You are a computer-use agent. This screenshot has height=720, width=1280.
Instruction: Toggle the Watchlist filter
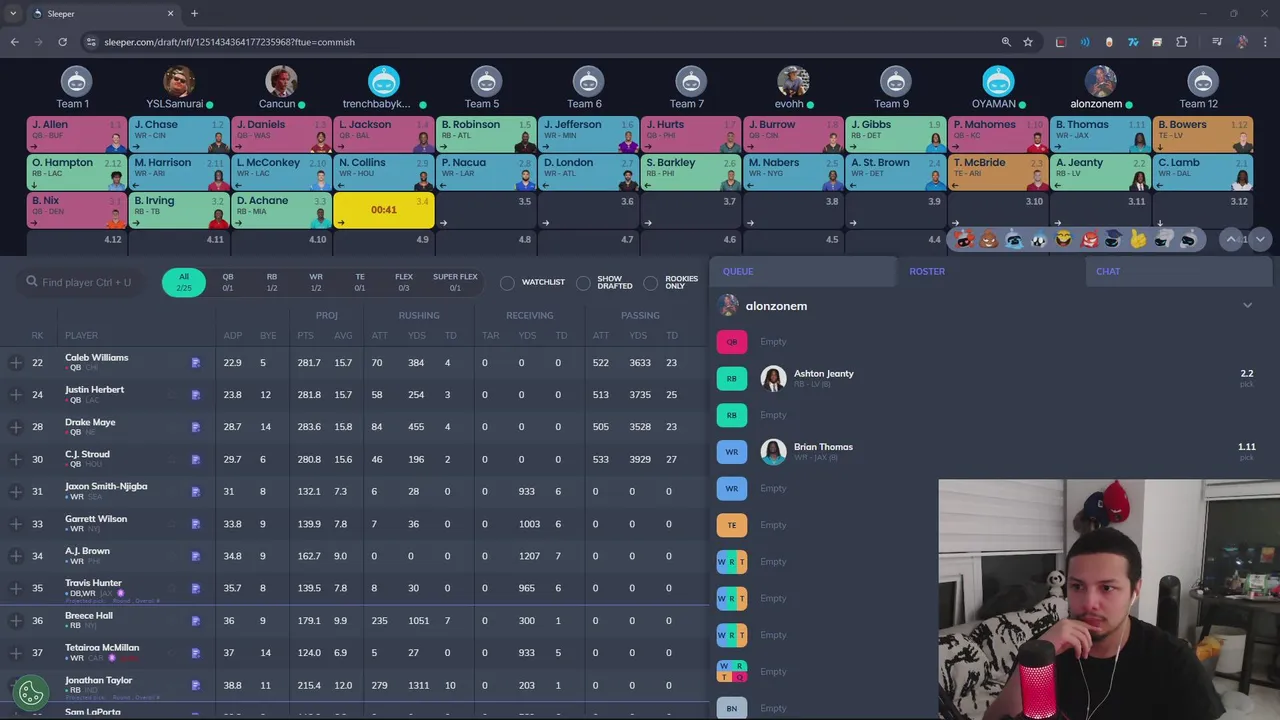pos(507,283)
